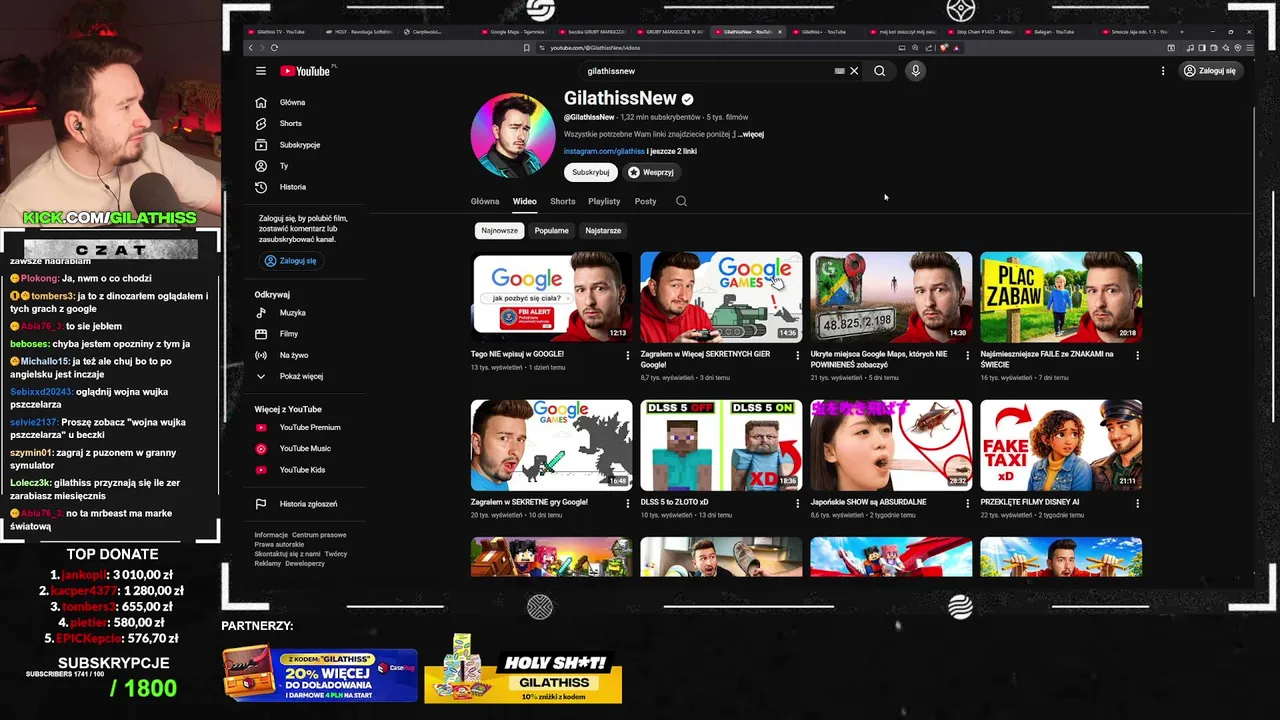Screen dimensions: 1280x720
Task: Switch to the Playlisty tab
Action: click(x=604, y=201)
